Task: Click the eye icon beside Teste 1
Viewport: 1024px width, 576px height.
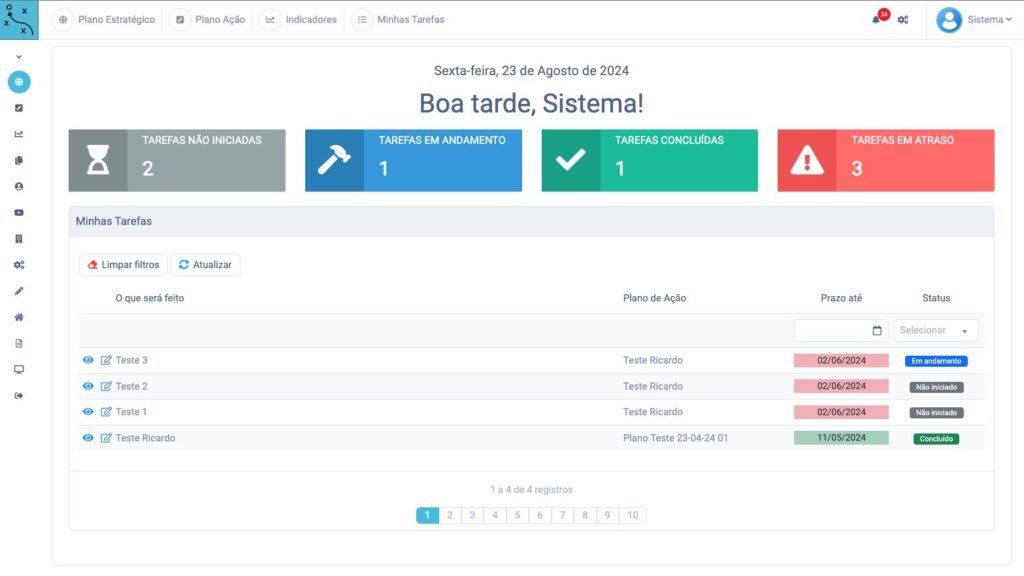Action: pyautogui.click(x=88, y=412)
